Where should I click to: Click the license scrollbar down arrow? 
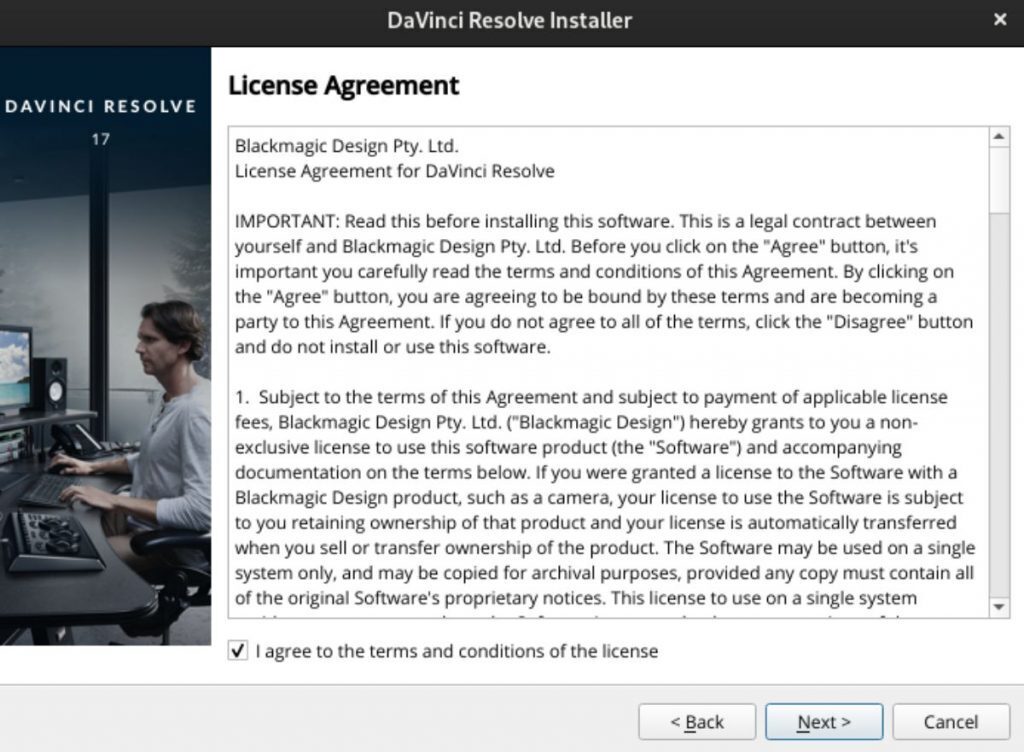[x=999, y=606]
